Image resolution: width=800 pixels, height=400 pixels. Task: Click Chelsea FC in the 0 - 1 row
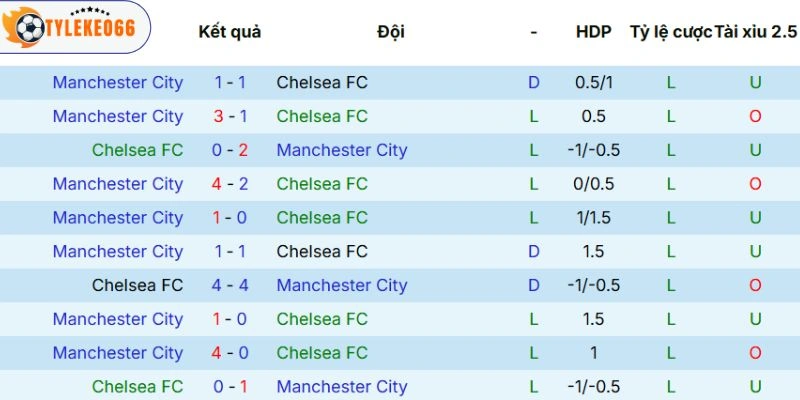138,386
